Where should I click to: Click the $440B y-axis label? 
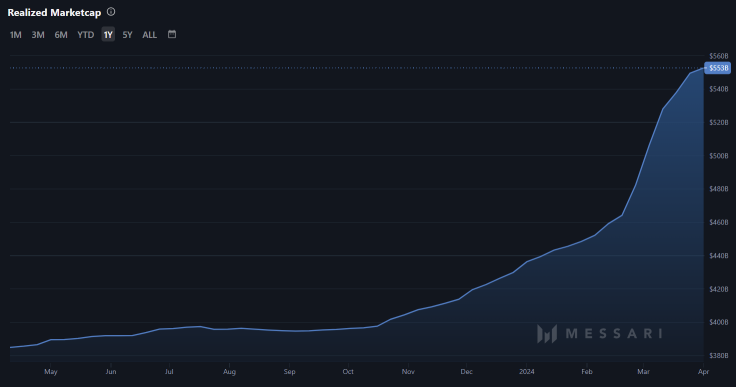(719, 255)
